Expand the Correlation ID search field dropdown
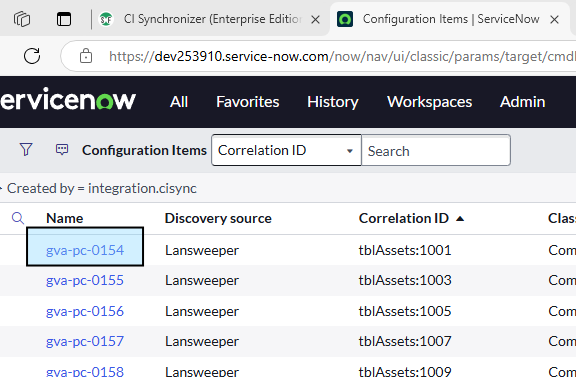Viewport: 576px width, 377px height. coord(286,150)
